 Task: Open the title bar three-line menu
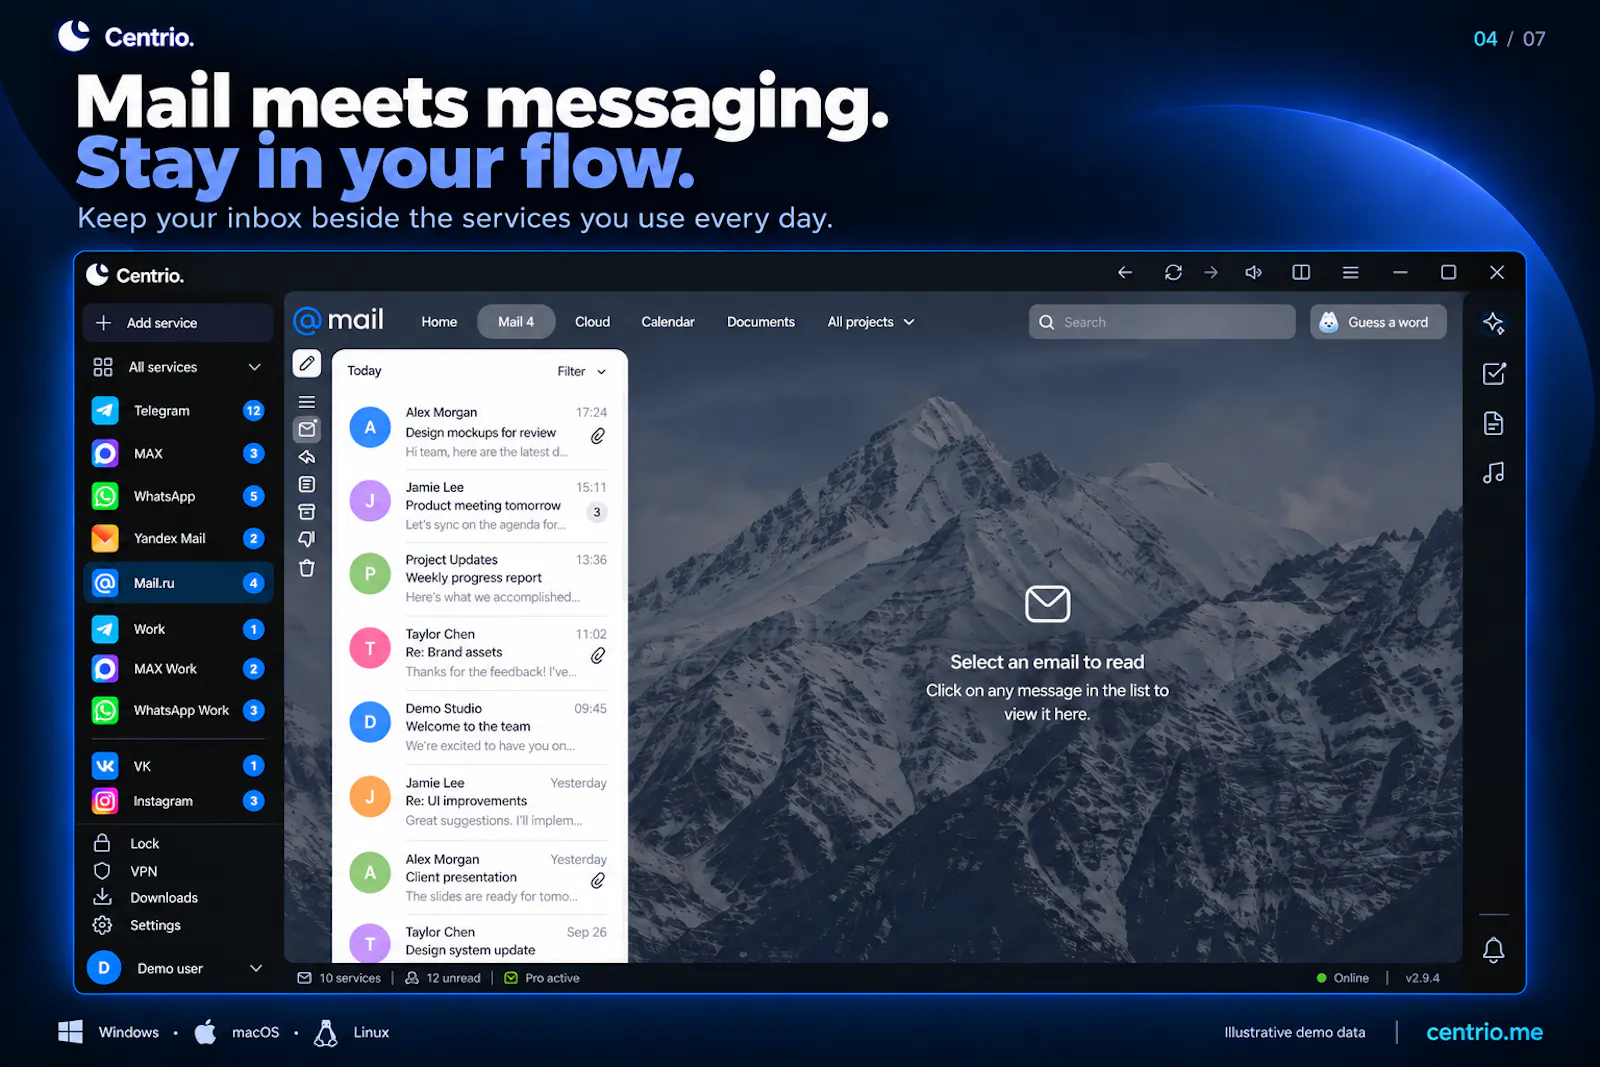[1350, 272]
